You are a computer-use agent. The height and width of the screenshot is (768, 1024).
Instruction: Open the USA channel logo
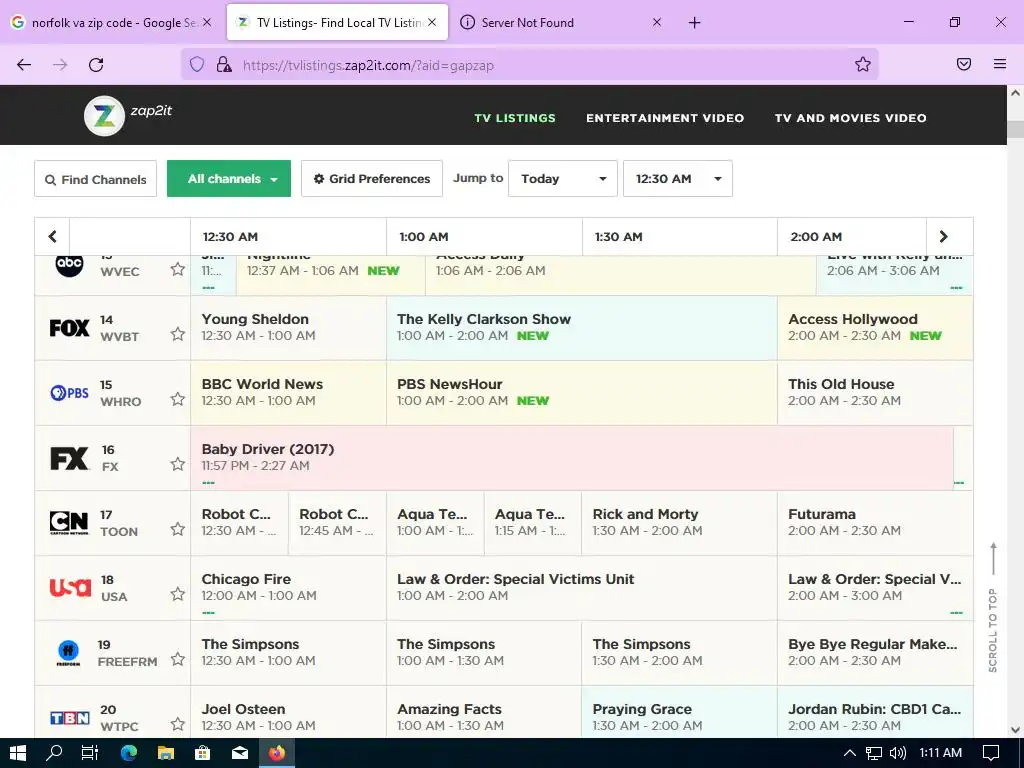[x=71, y=587]
